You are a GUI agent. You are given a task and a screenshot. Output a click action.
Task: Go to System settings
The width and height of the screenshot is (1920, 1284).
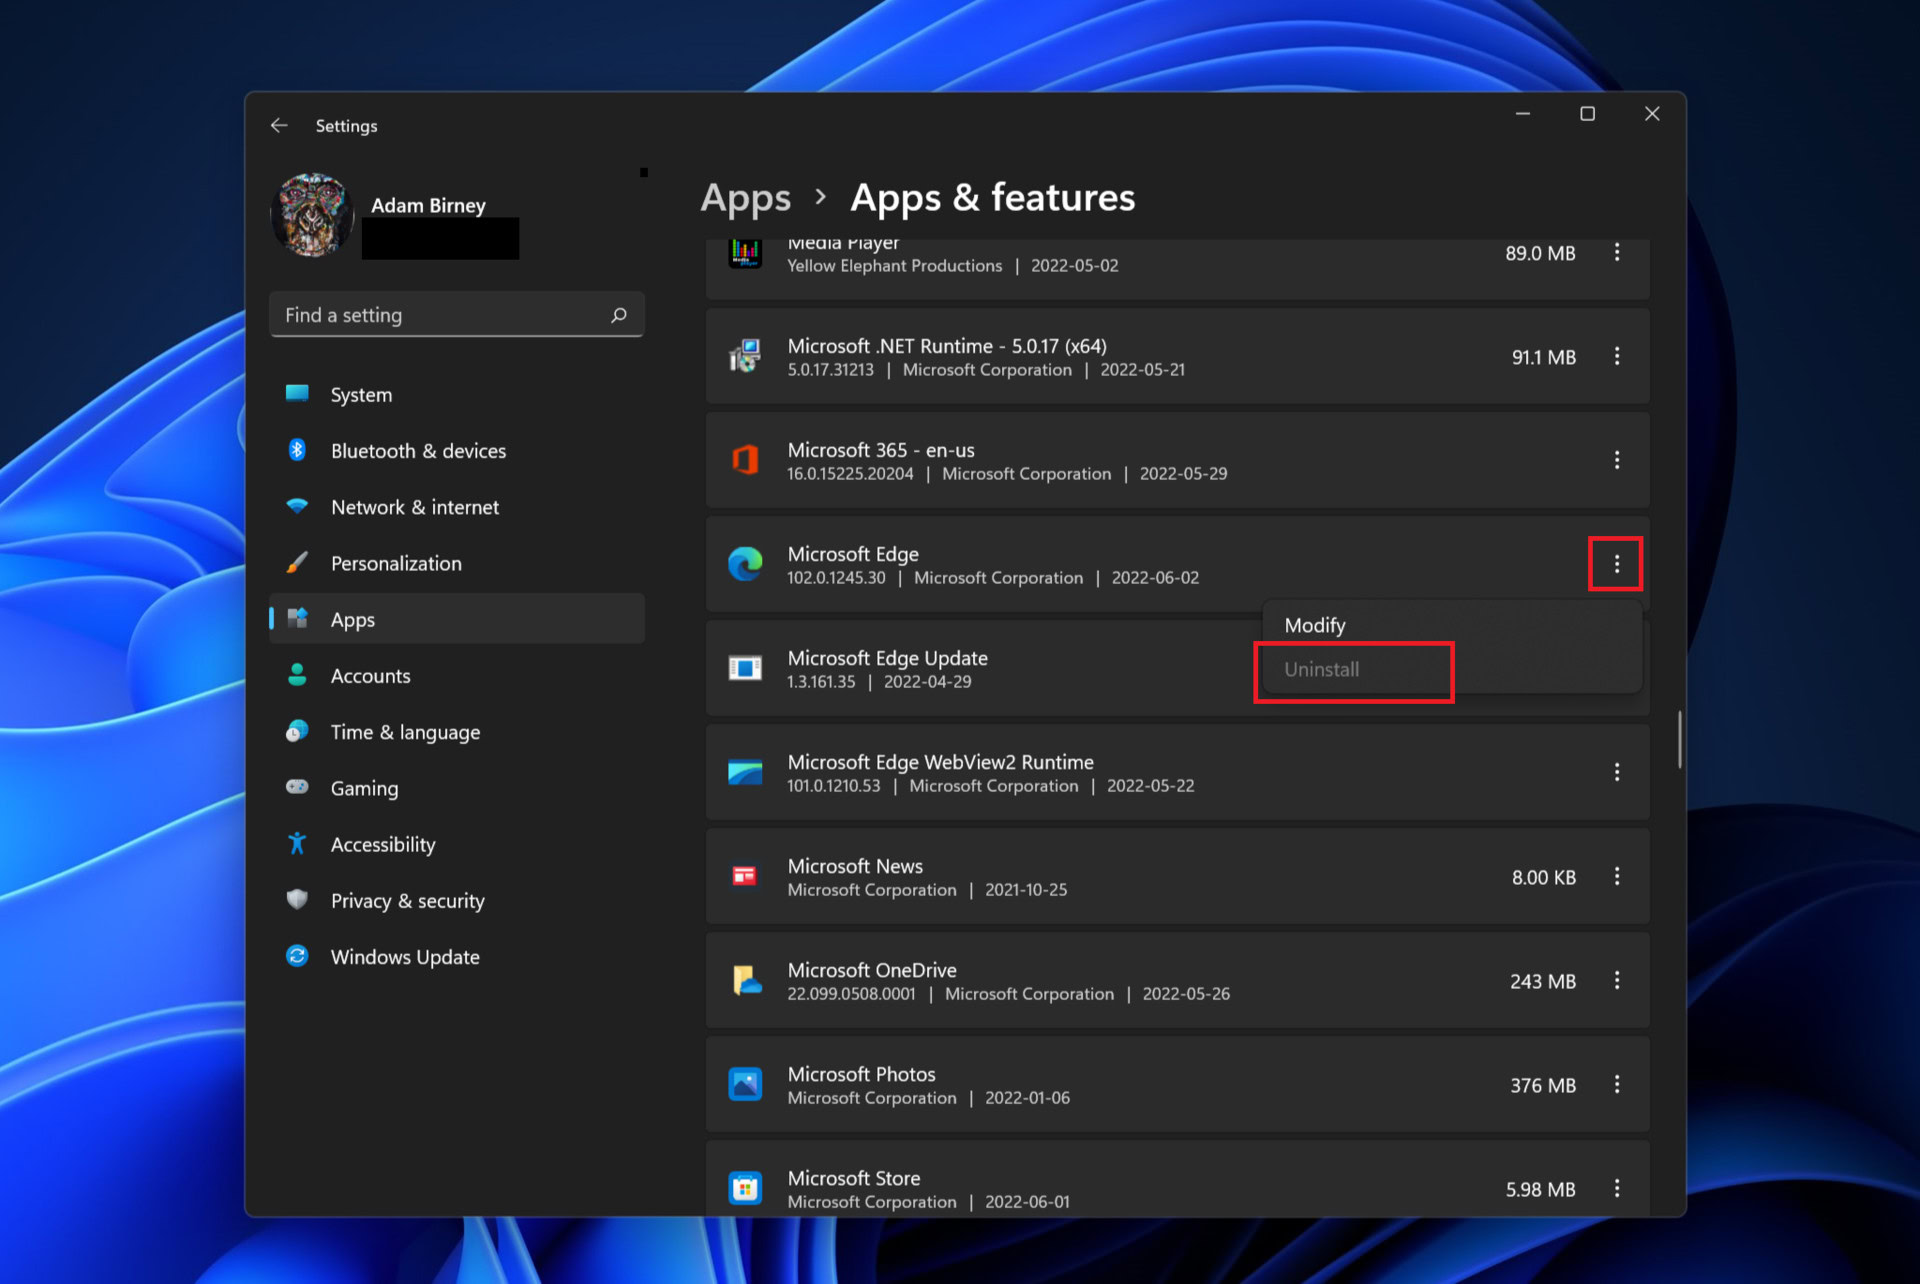coord(457,394)
